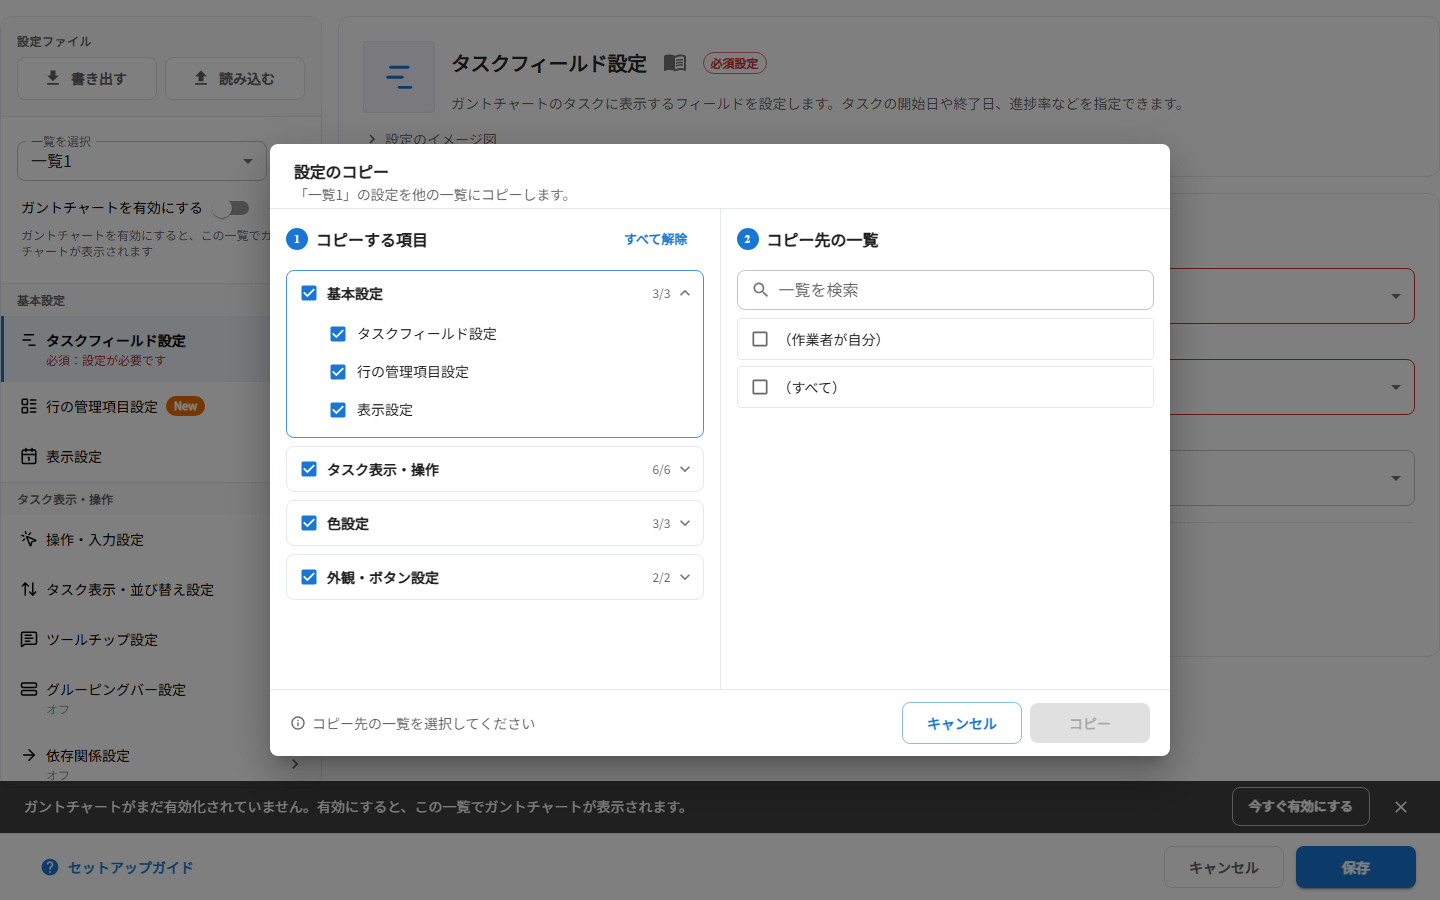Open the documentation book icon beside the title
Image resolution: width=1440 pixels, height=900 pixels.
[x=675, y=63]
